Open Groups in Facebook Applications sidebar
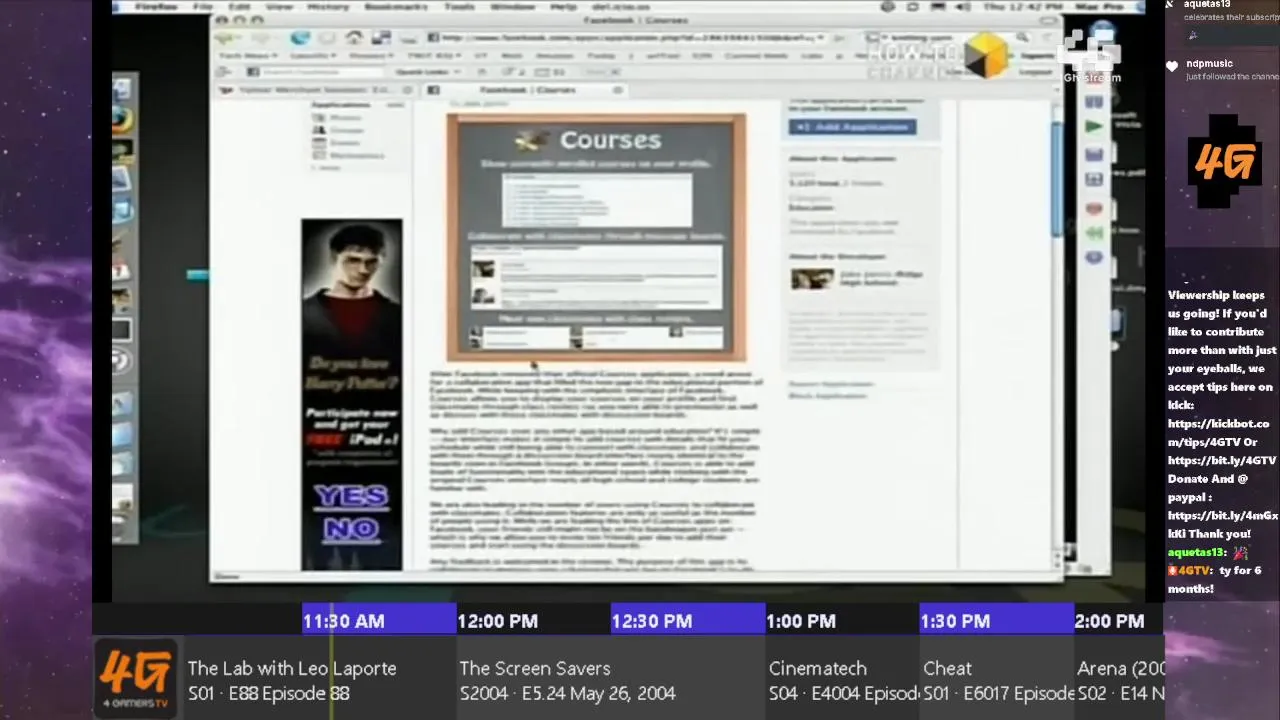Viewport: 1280px width, 720px height. click(347, 130)
